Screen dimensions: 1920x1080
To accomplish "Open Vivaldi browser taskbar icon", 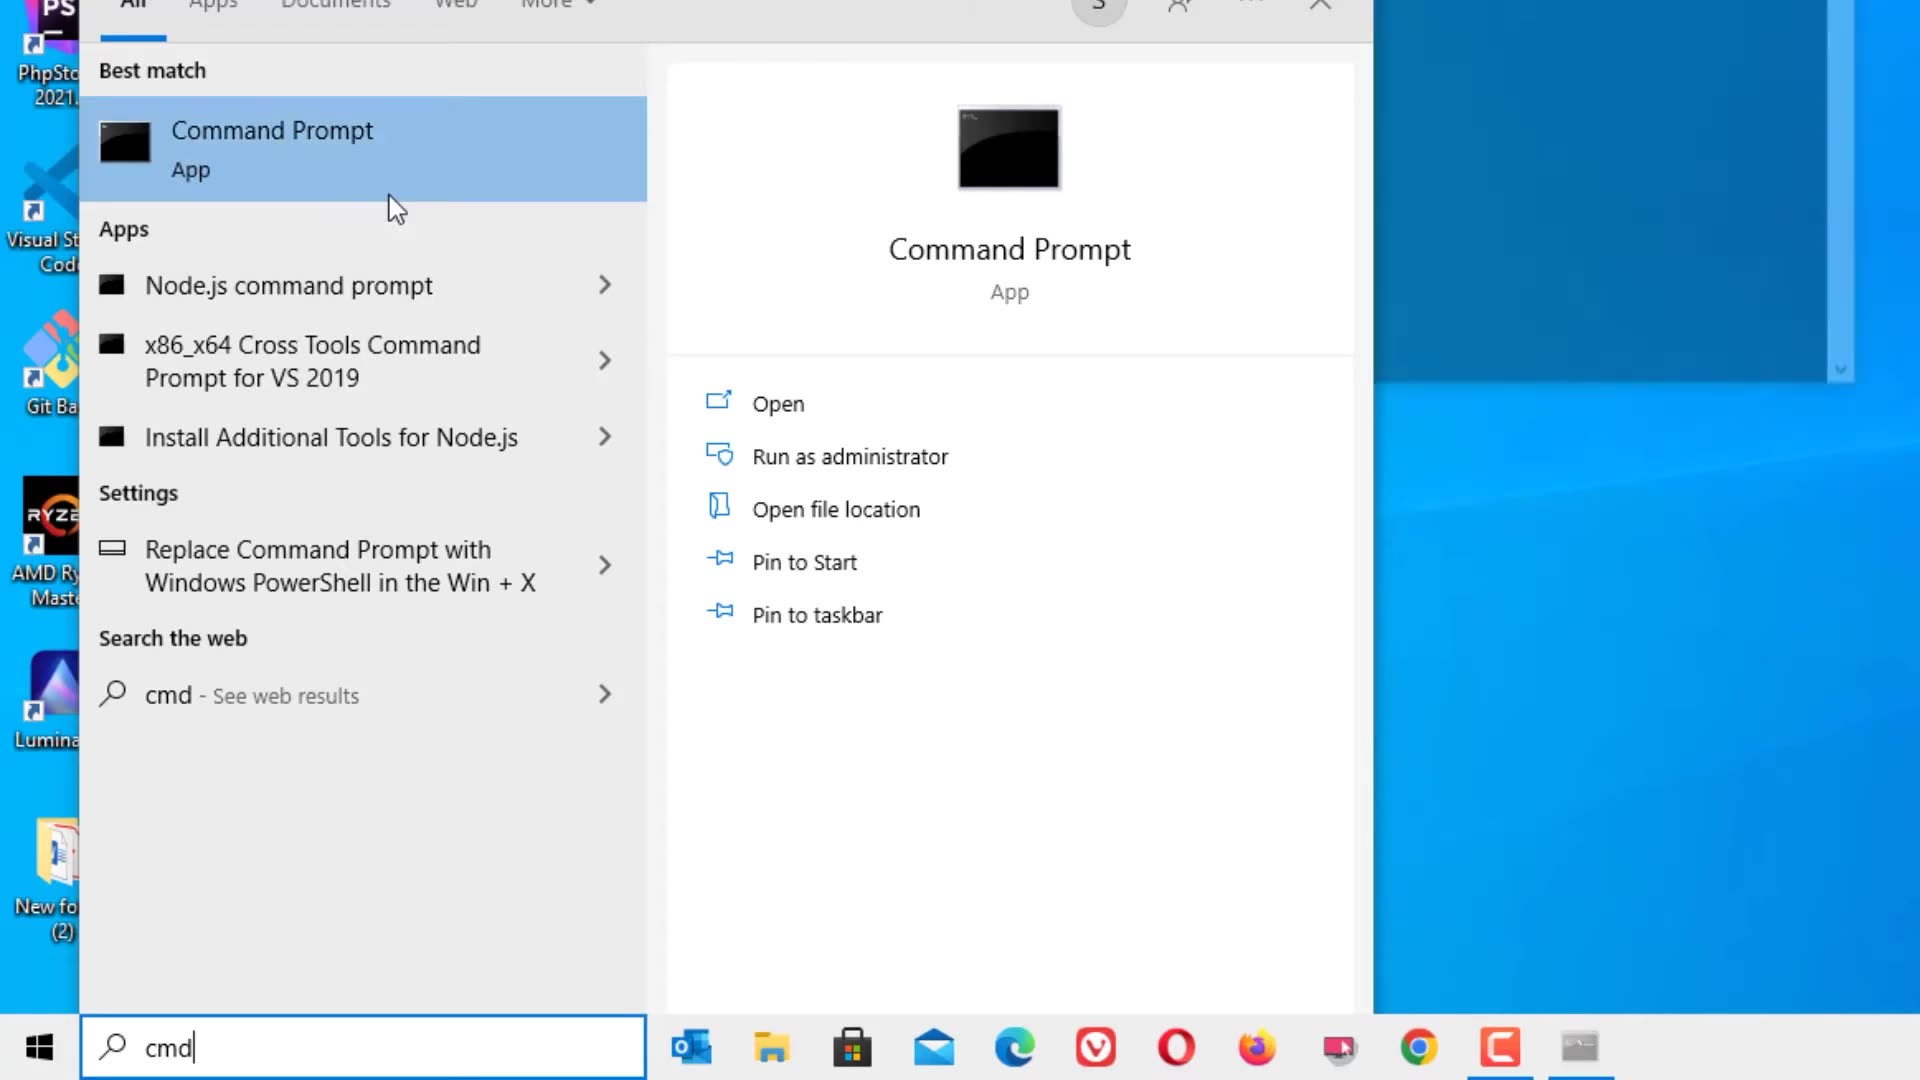I will (1095, 1047).
